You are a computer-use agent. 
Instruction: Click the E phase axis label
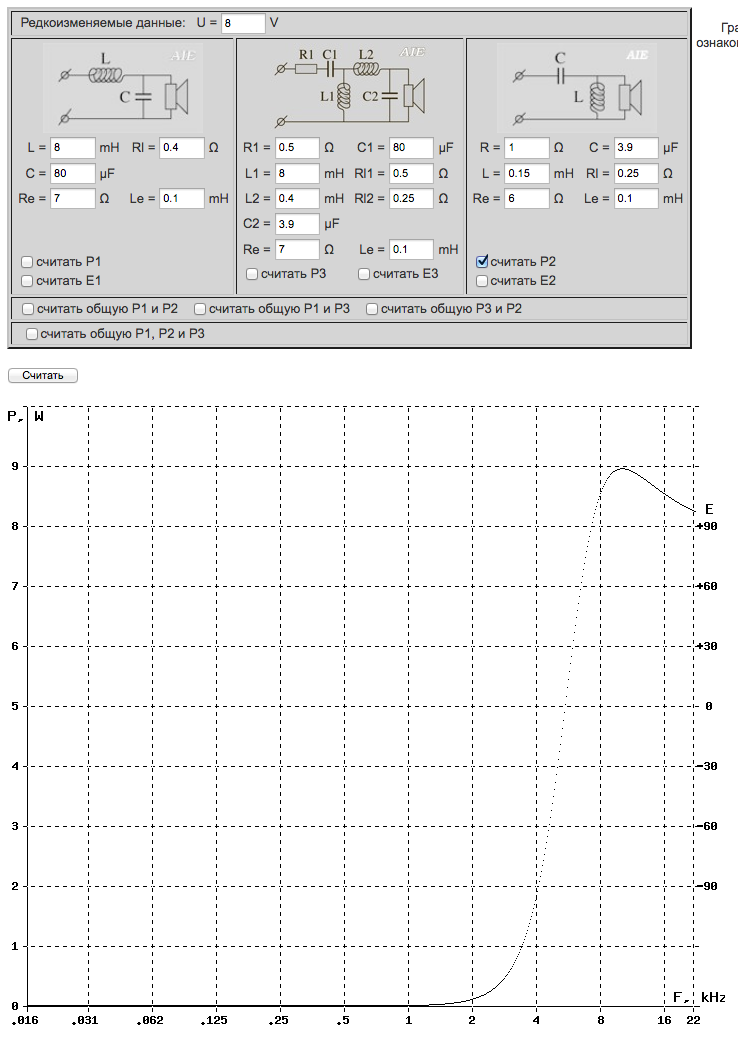click(x=709, y=509)
